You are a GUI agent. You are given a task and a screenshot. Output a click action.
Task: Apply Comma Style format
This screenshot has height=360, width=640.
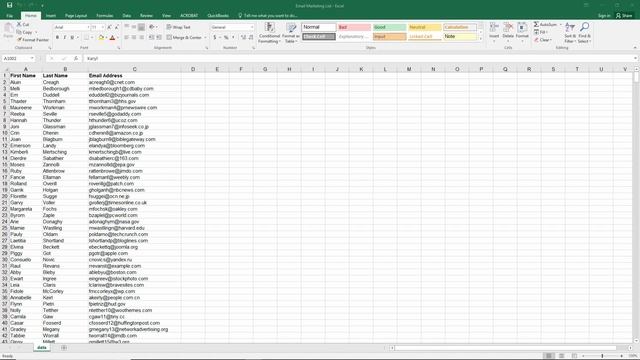233,38
